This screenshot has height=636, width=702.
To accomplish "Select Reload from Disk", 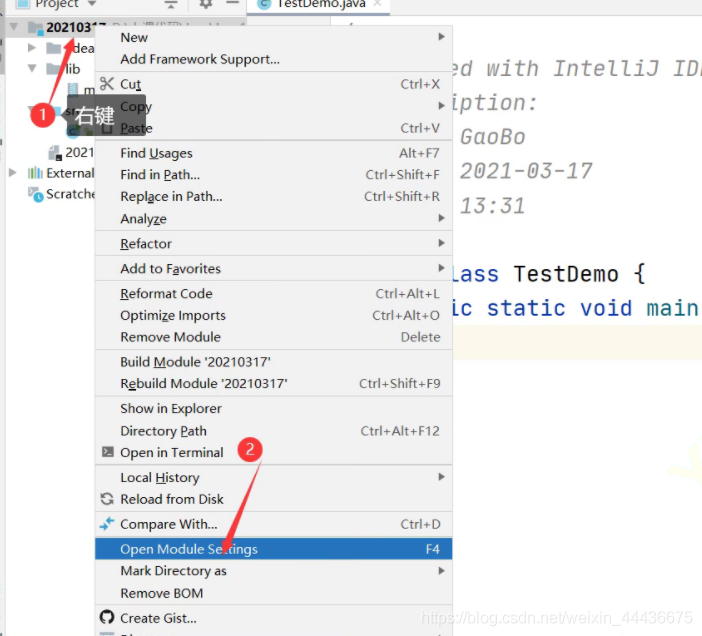I will click(x=274, y=499).
